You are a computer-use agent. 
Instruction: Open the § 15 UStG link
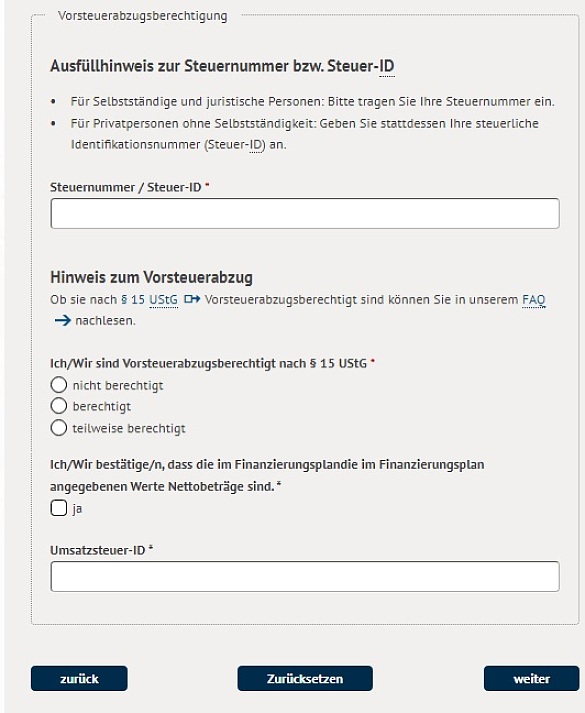point(149,300)
